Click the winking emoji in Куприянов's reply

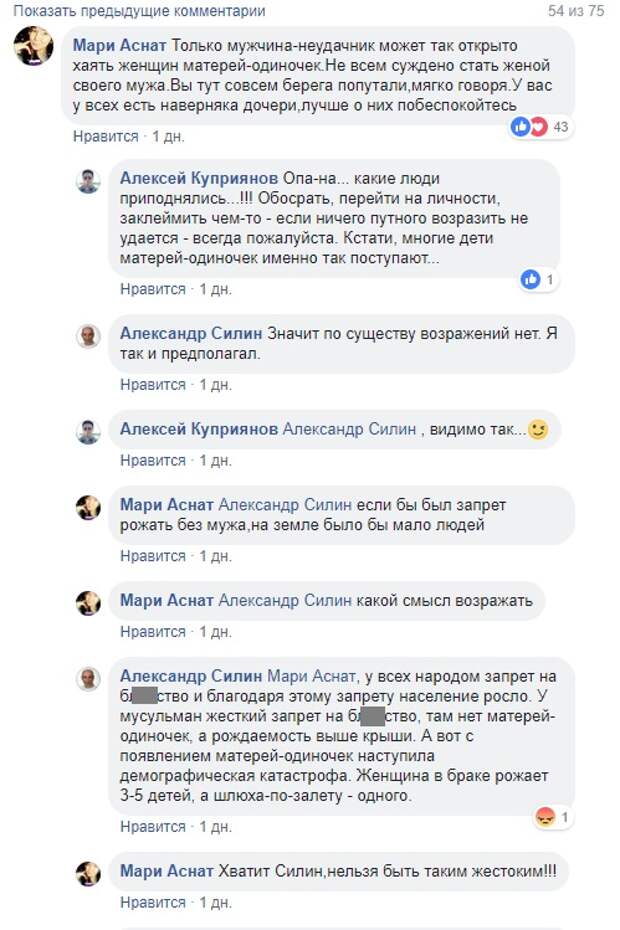(x=538, y=429)
